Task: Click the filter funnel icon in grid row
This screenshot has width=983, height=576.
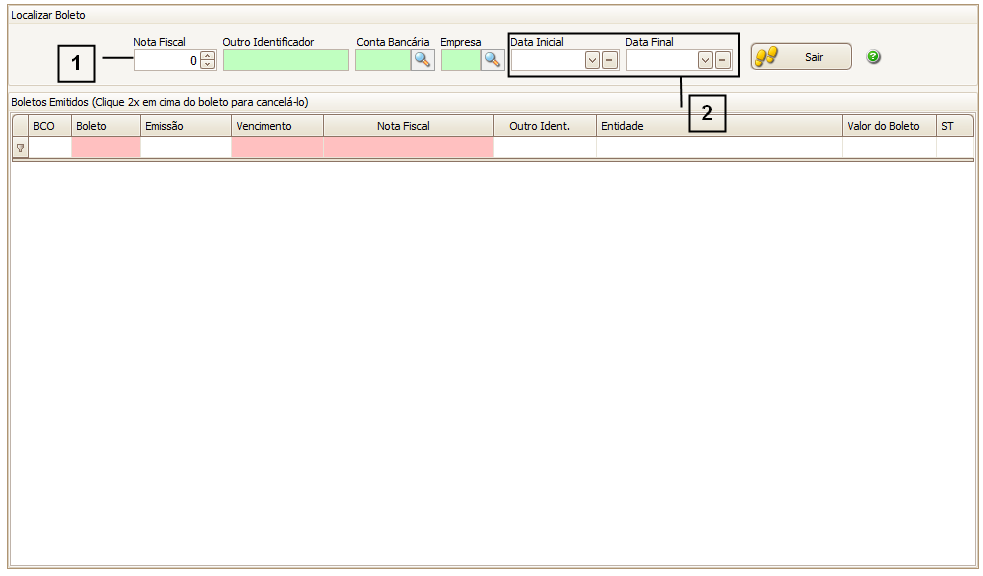Action: point(20,148)
